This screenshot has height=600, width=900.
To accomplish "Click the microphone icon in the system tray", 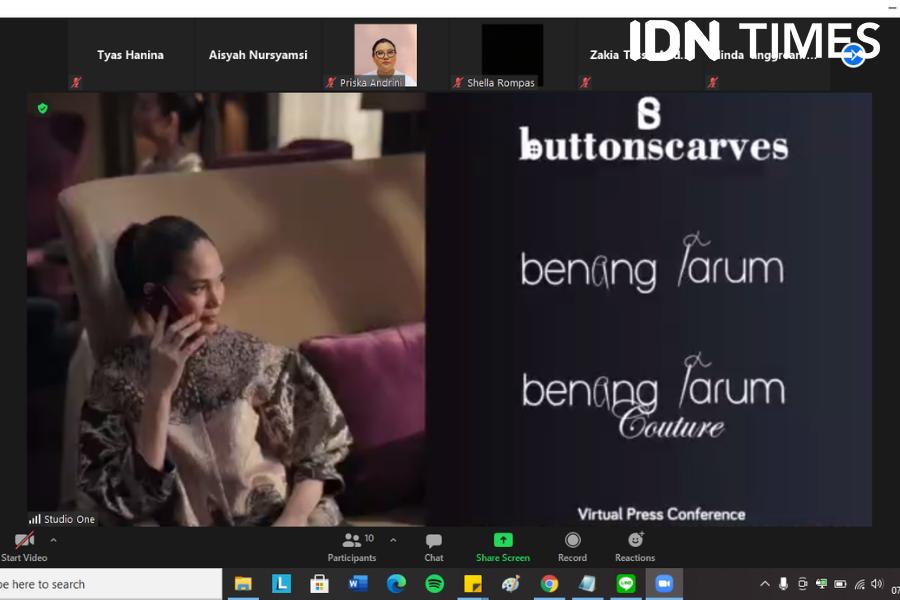I will (x=783, y=584).
